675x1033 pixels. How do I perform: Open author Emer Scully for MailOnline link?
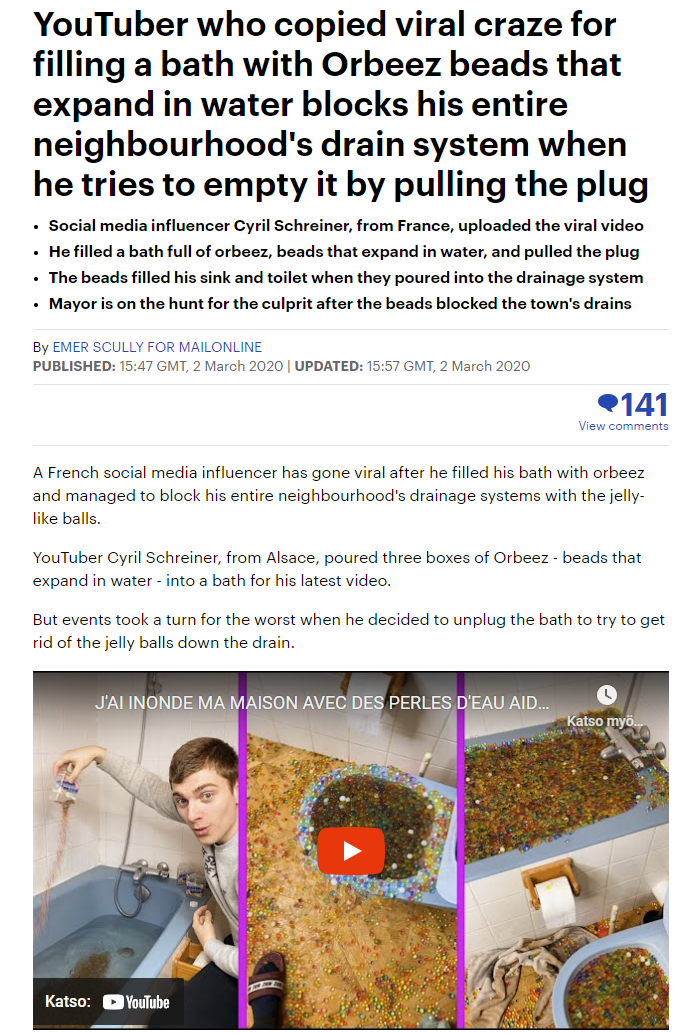[x=157, y=347]
